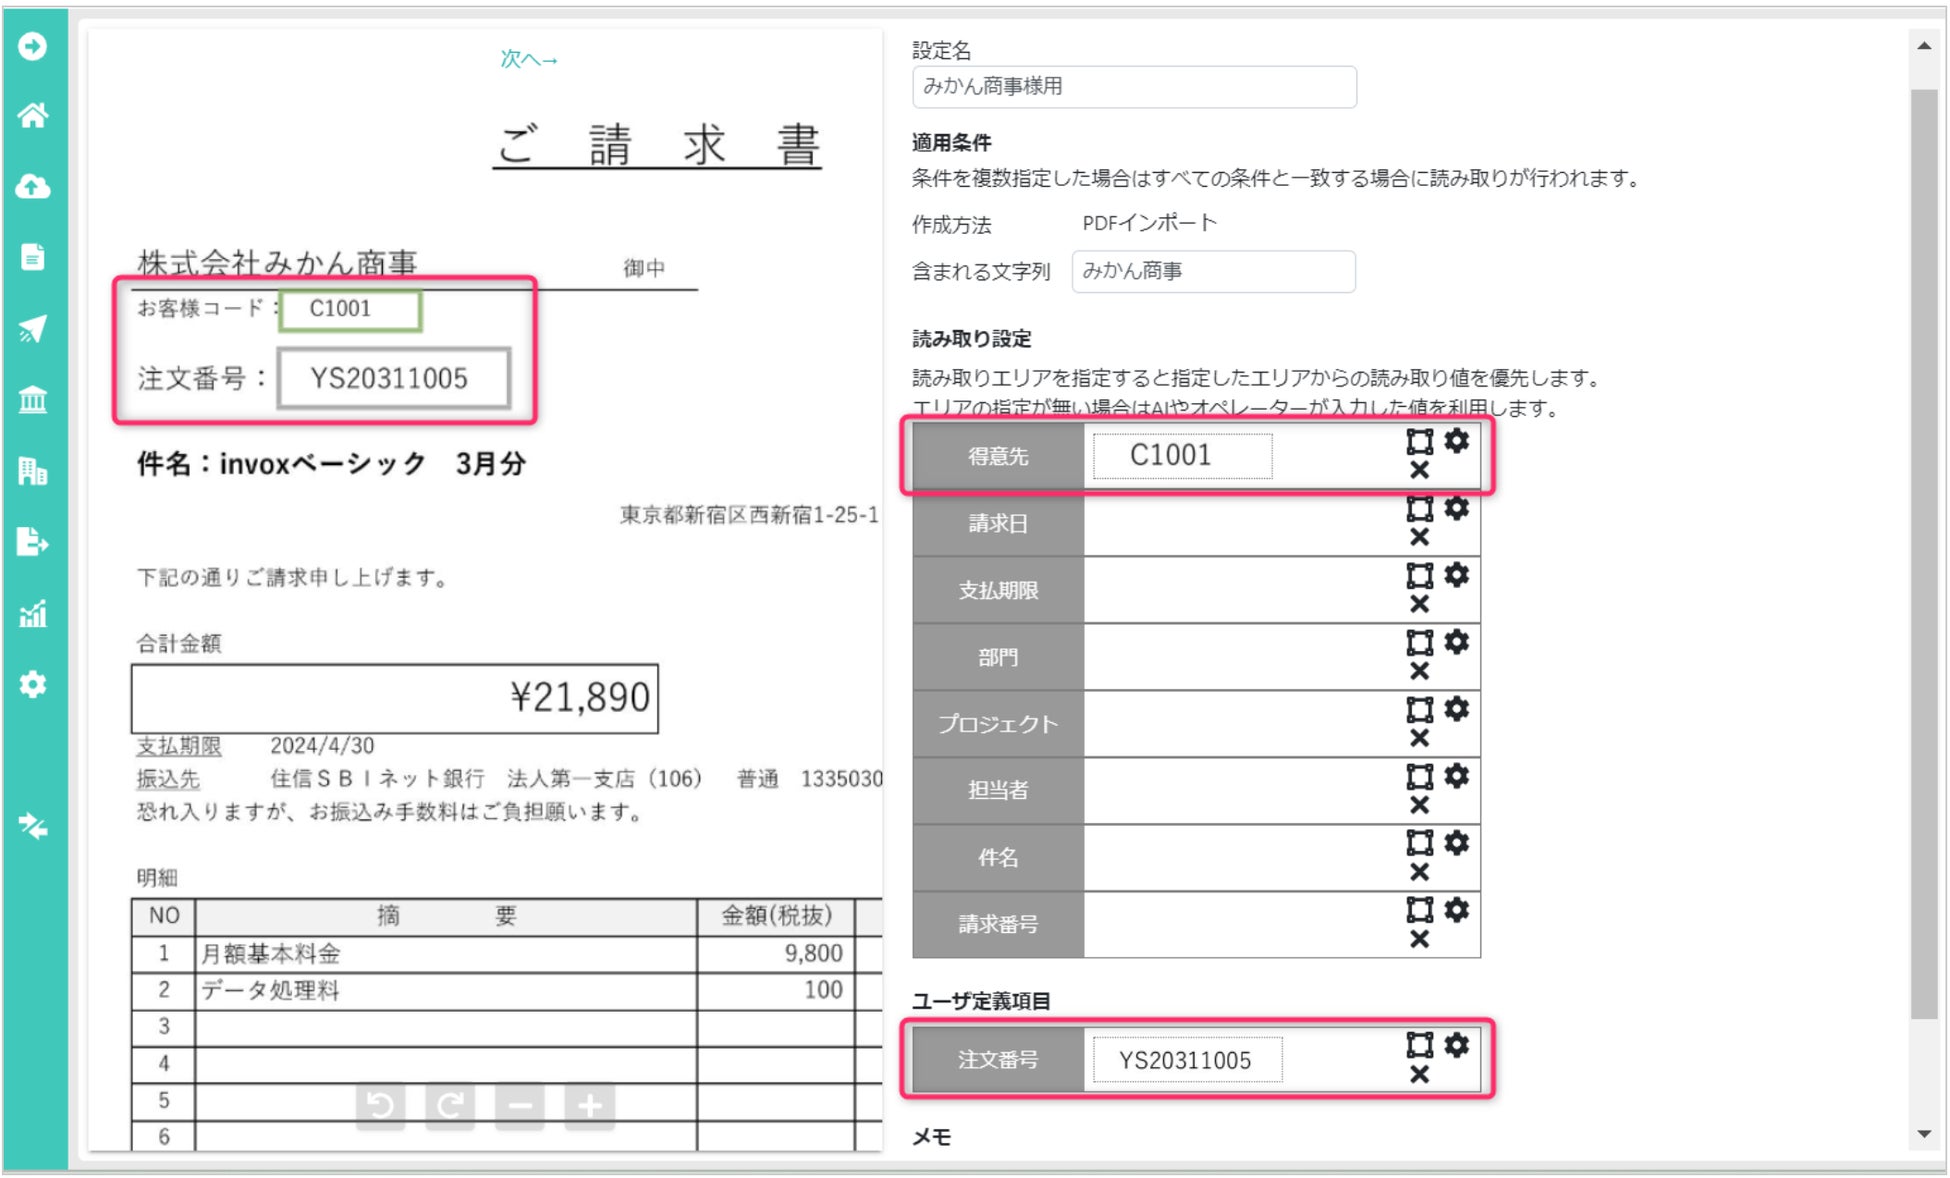The width and height of the screenshot is (1950, 1178).
Task: Click the 含まれる文字列 text field
Action: point(1213,271)
